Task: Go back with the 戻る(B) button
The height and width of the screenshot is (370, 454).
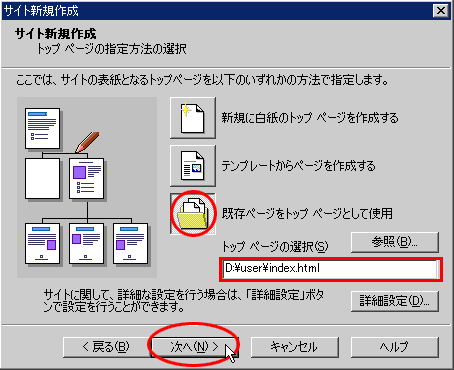Action: pos(106,347)
